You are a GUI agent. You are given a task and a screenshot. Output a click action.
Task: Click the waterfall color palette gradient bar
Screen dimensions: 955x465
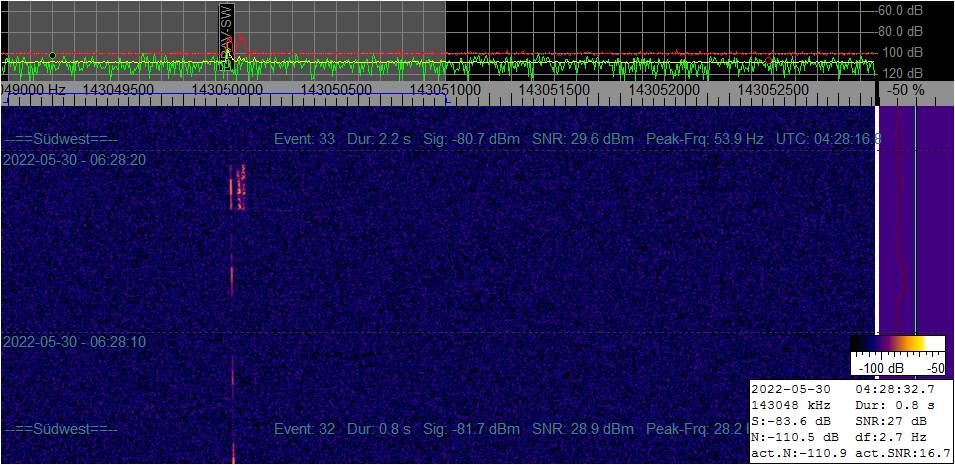(x=898, y=344)
